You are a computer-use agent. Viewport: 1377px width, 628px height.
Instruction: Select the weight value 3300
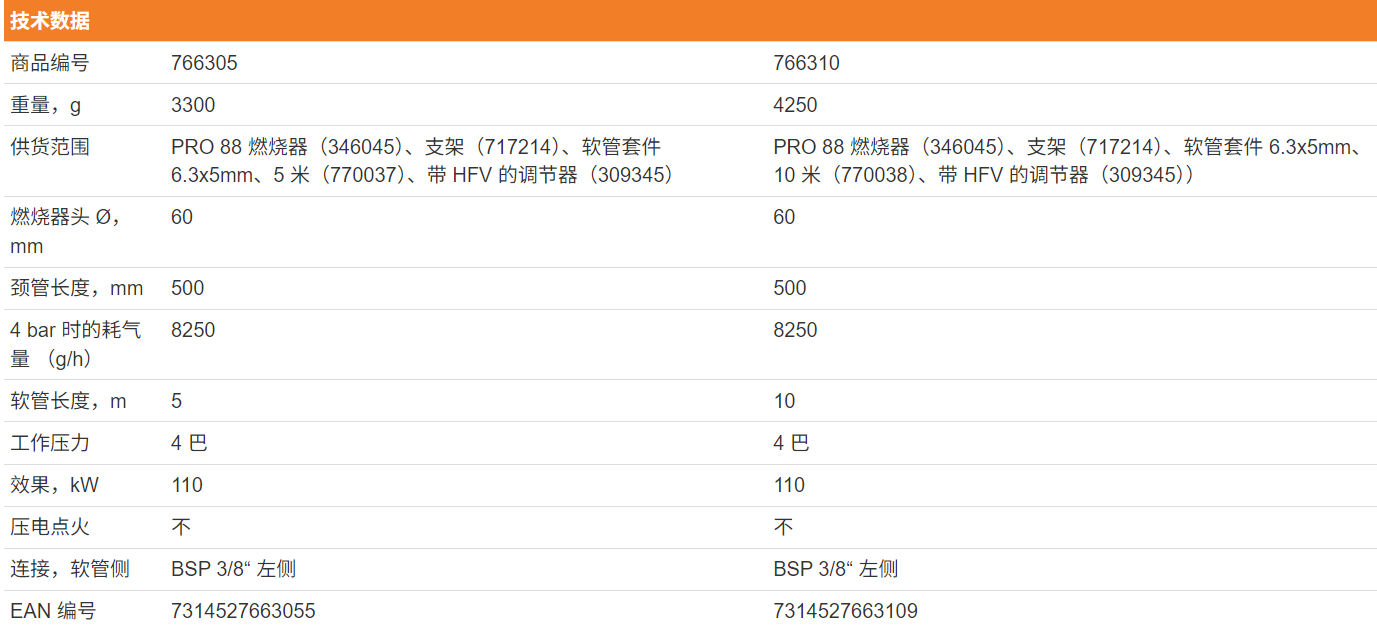[x=193, y=105]
